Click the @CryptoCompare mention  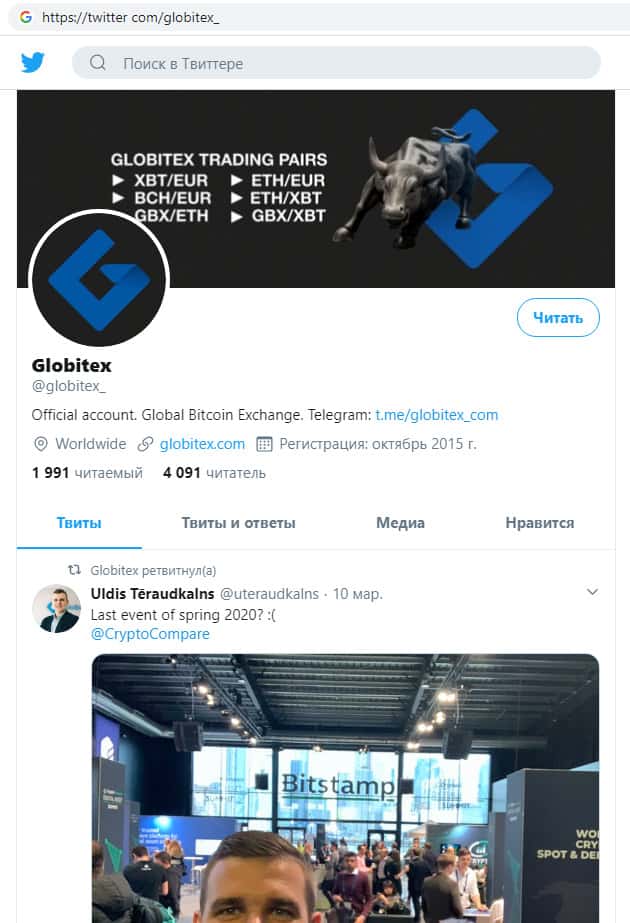point(150,634)
